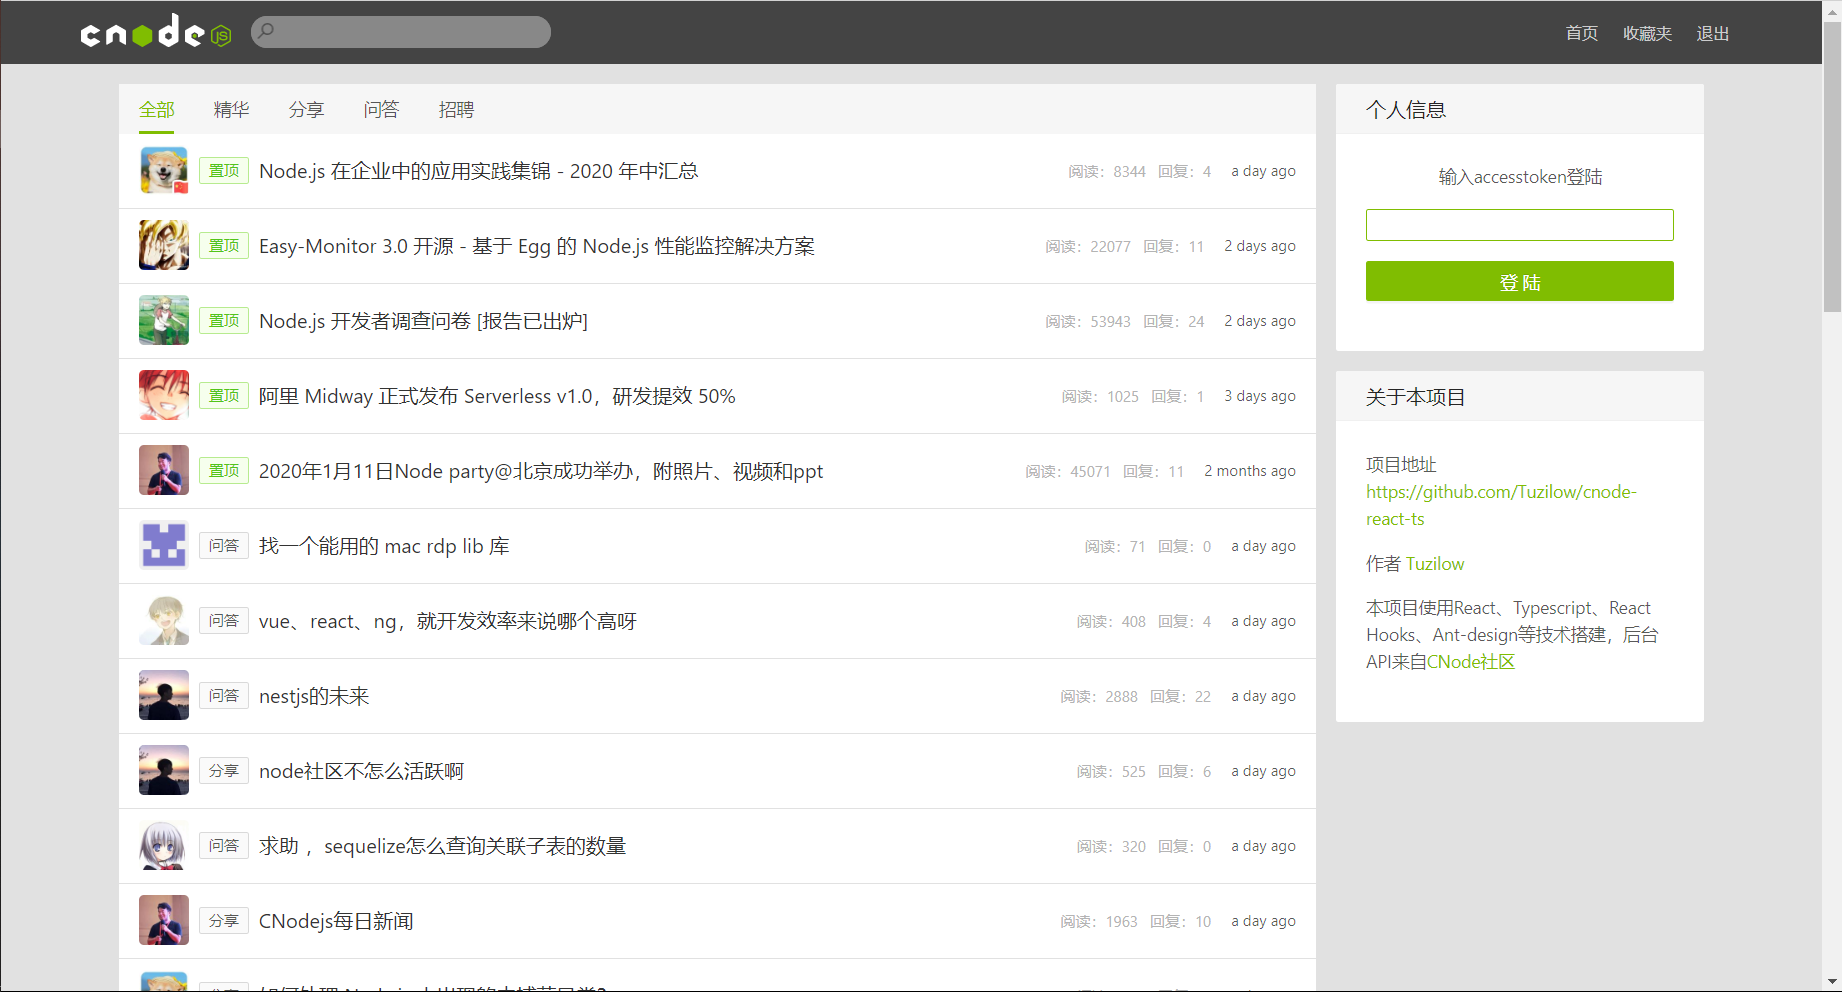This screenshot has width=1842, height=992.
Task: Click 阅读: 22077 count
Action: 1088,246
